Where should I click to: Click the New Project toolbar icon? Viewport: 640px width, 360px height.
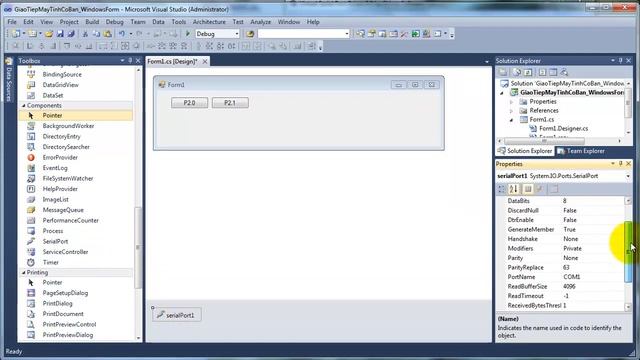pos(16,33)
